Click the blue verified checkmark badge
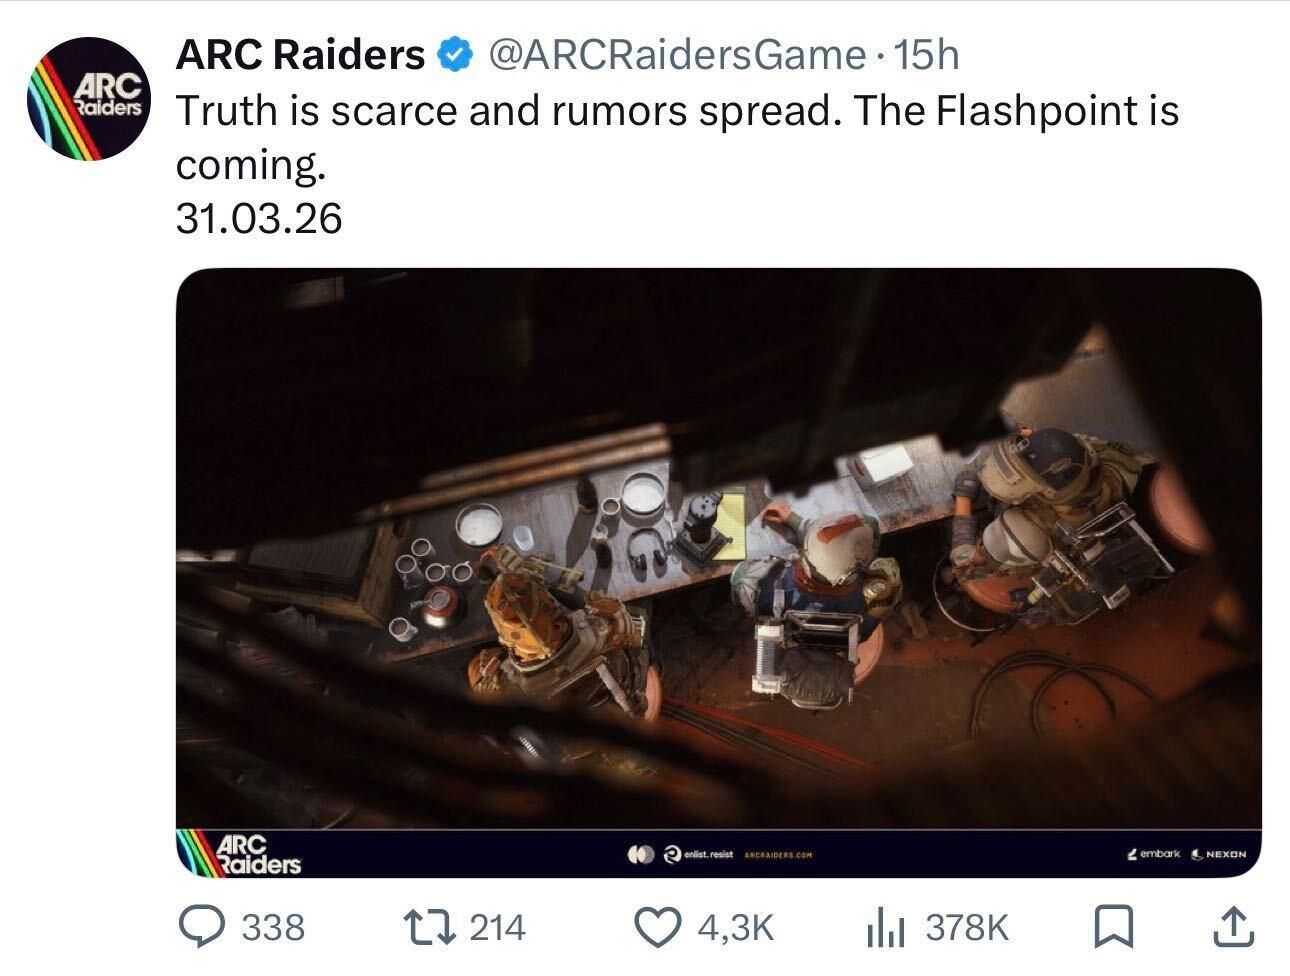 click(x=457, y=55)
